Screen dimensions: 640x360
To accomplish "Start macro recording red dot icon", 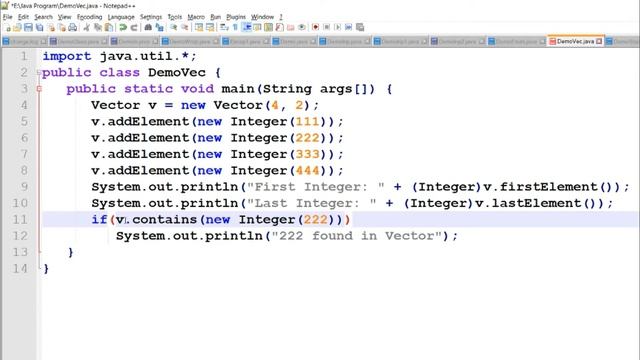I will point(316,27).
